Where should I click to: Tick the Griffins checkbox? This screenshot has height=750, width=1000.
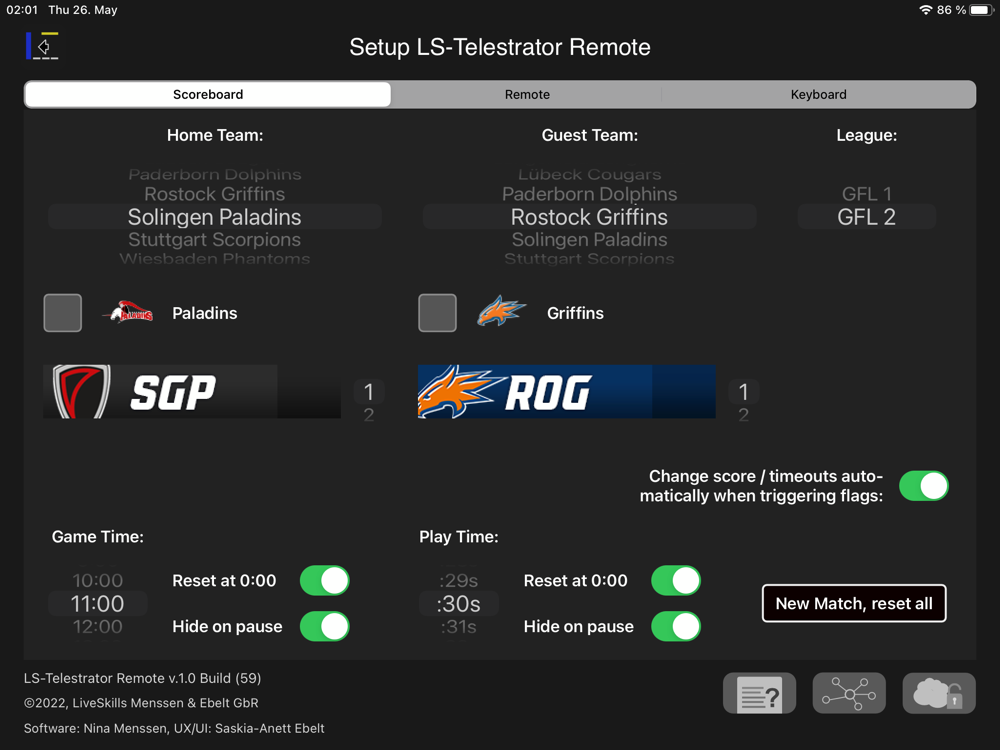coord(437,313)
